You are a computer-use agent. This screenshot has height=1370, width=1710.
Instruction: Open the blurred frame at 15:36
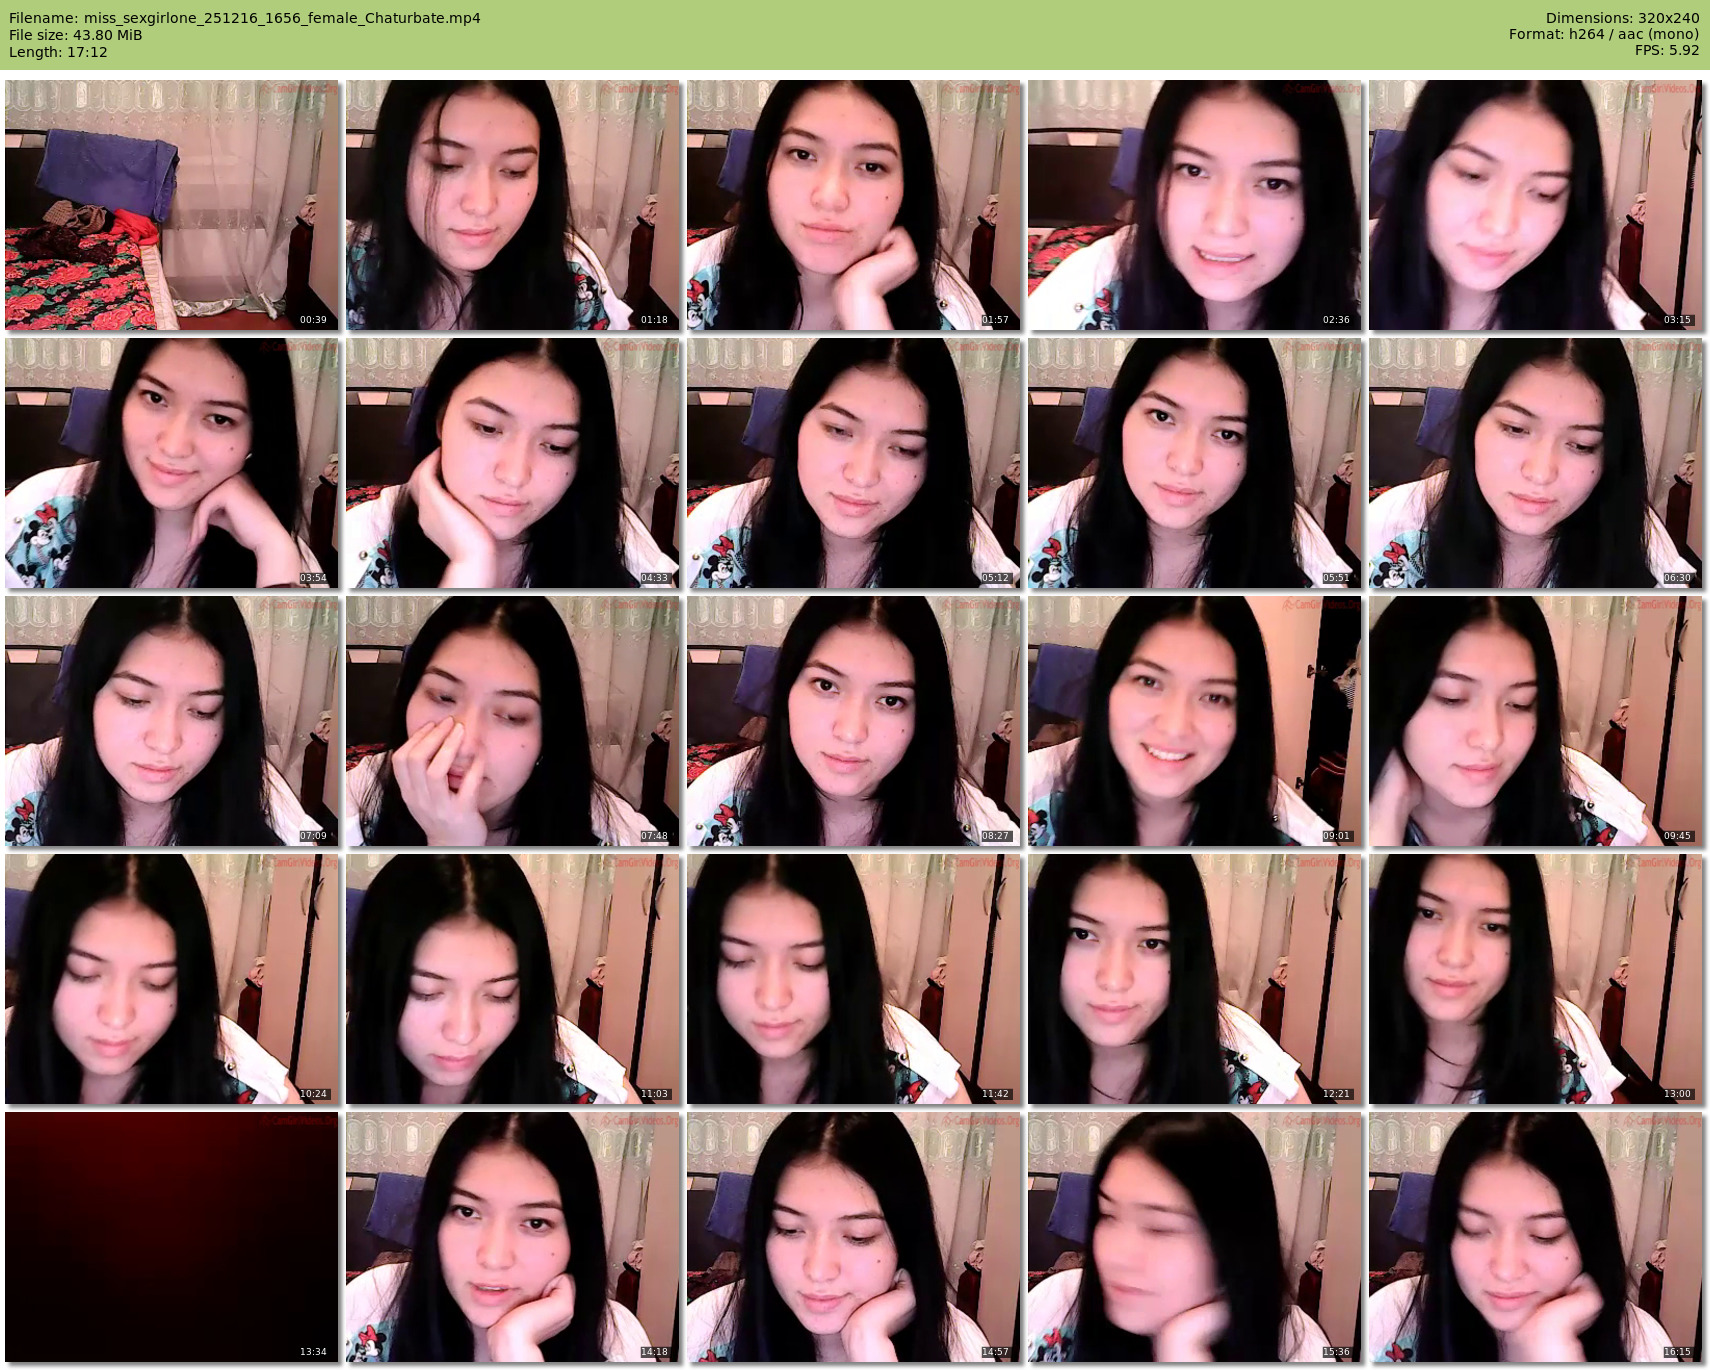(1194, 1237)
